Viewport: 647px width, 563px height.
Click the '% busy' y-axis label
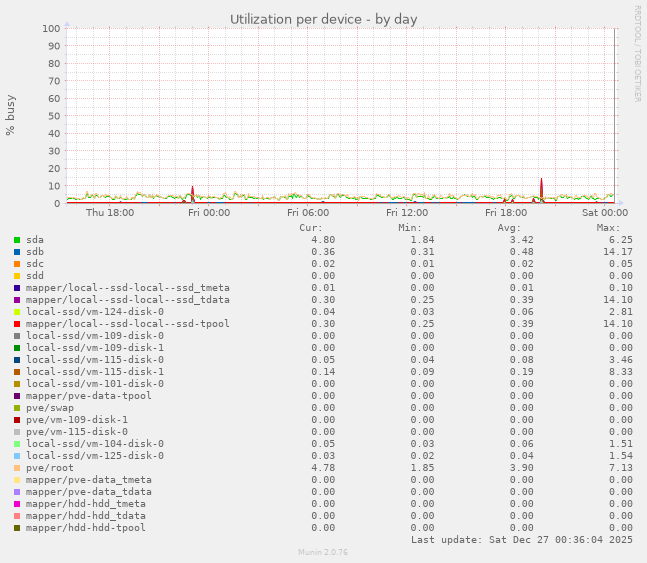(x=10, y=115)
